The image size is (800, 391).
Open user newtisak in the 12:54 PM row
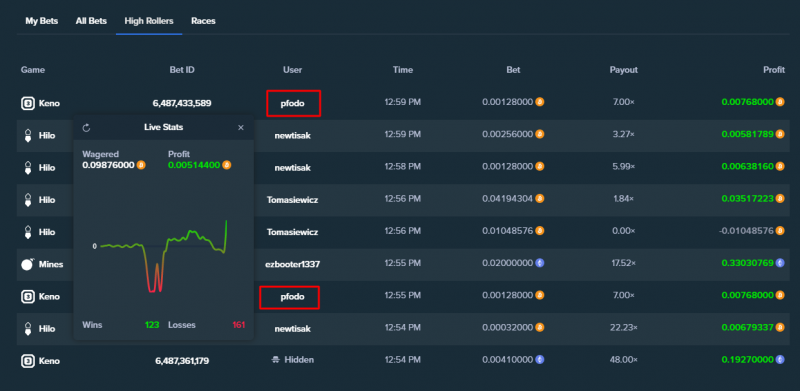pos(292,329)
